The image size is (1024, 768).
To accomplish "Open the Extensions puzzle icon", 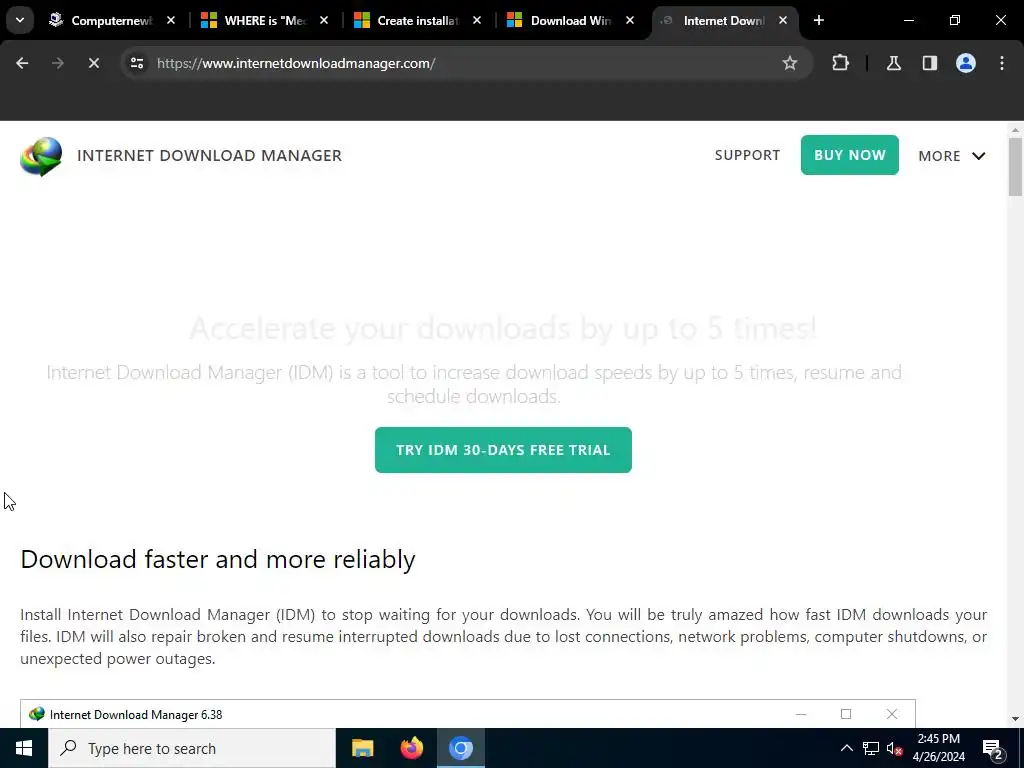I will tap(840, 63).
